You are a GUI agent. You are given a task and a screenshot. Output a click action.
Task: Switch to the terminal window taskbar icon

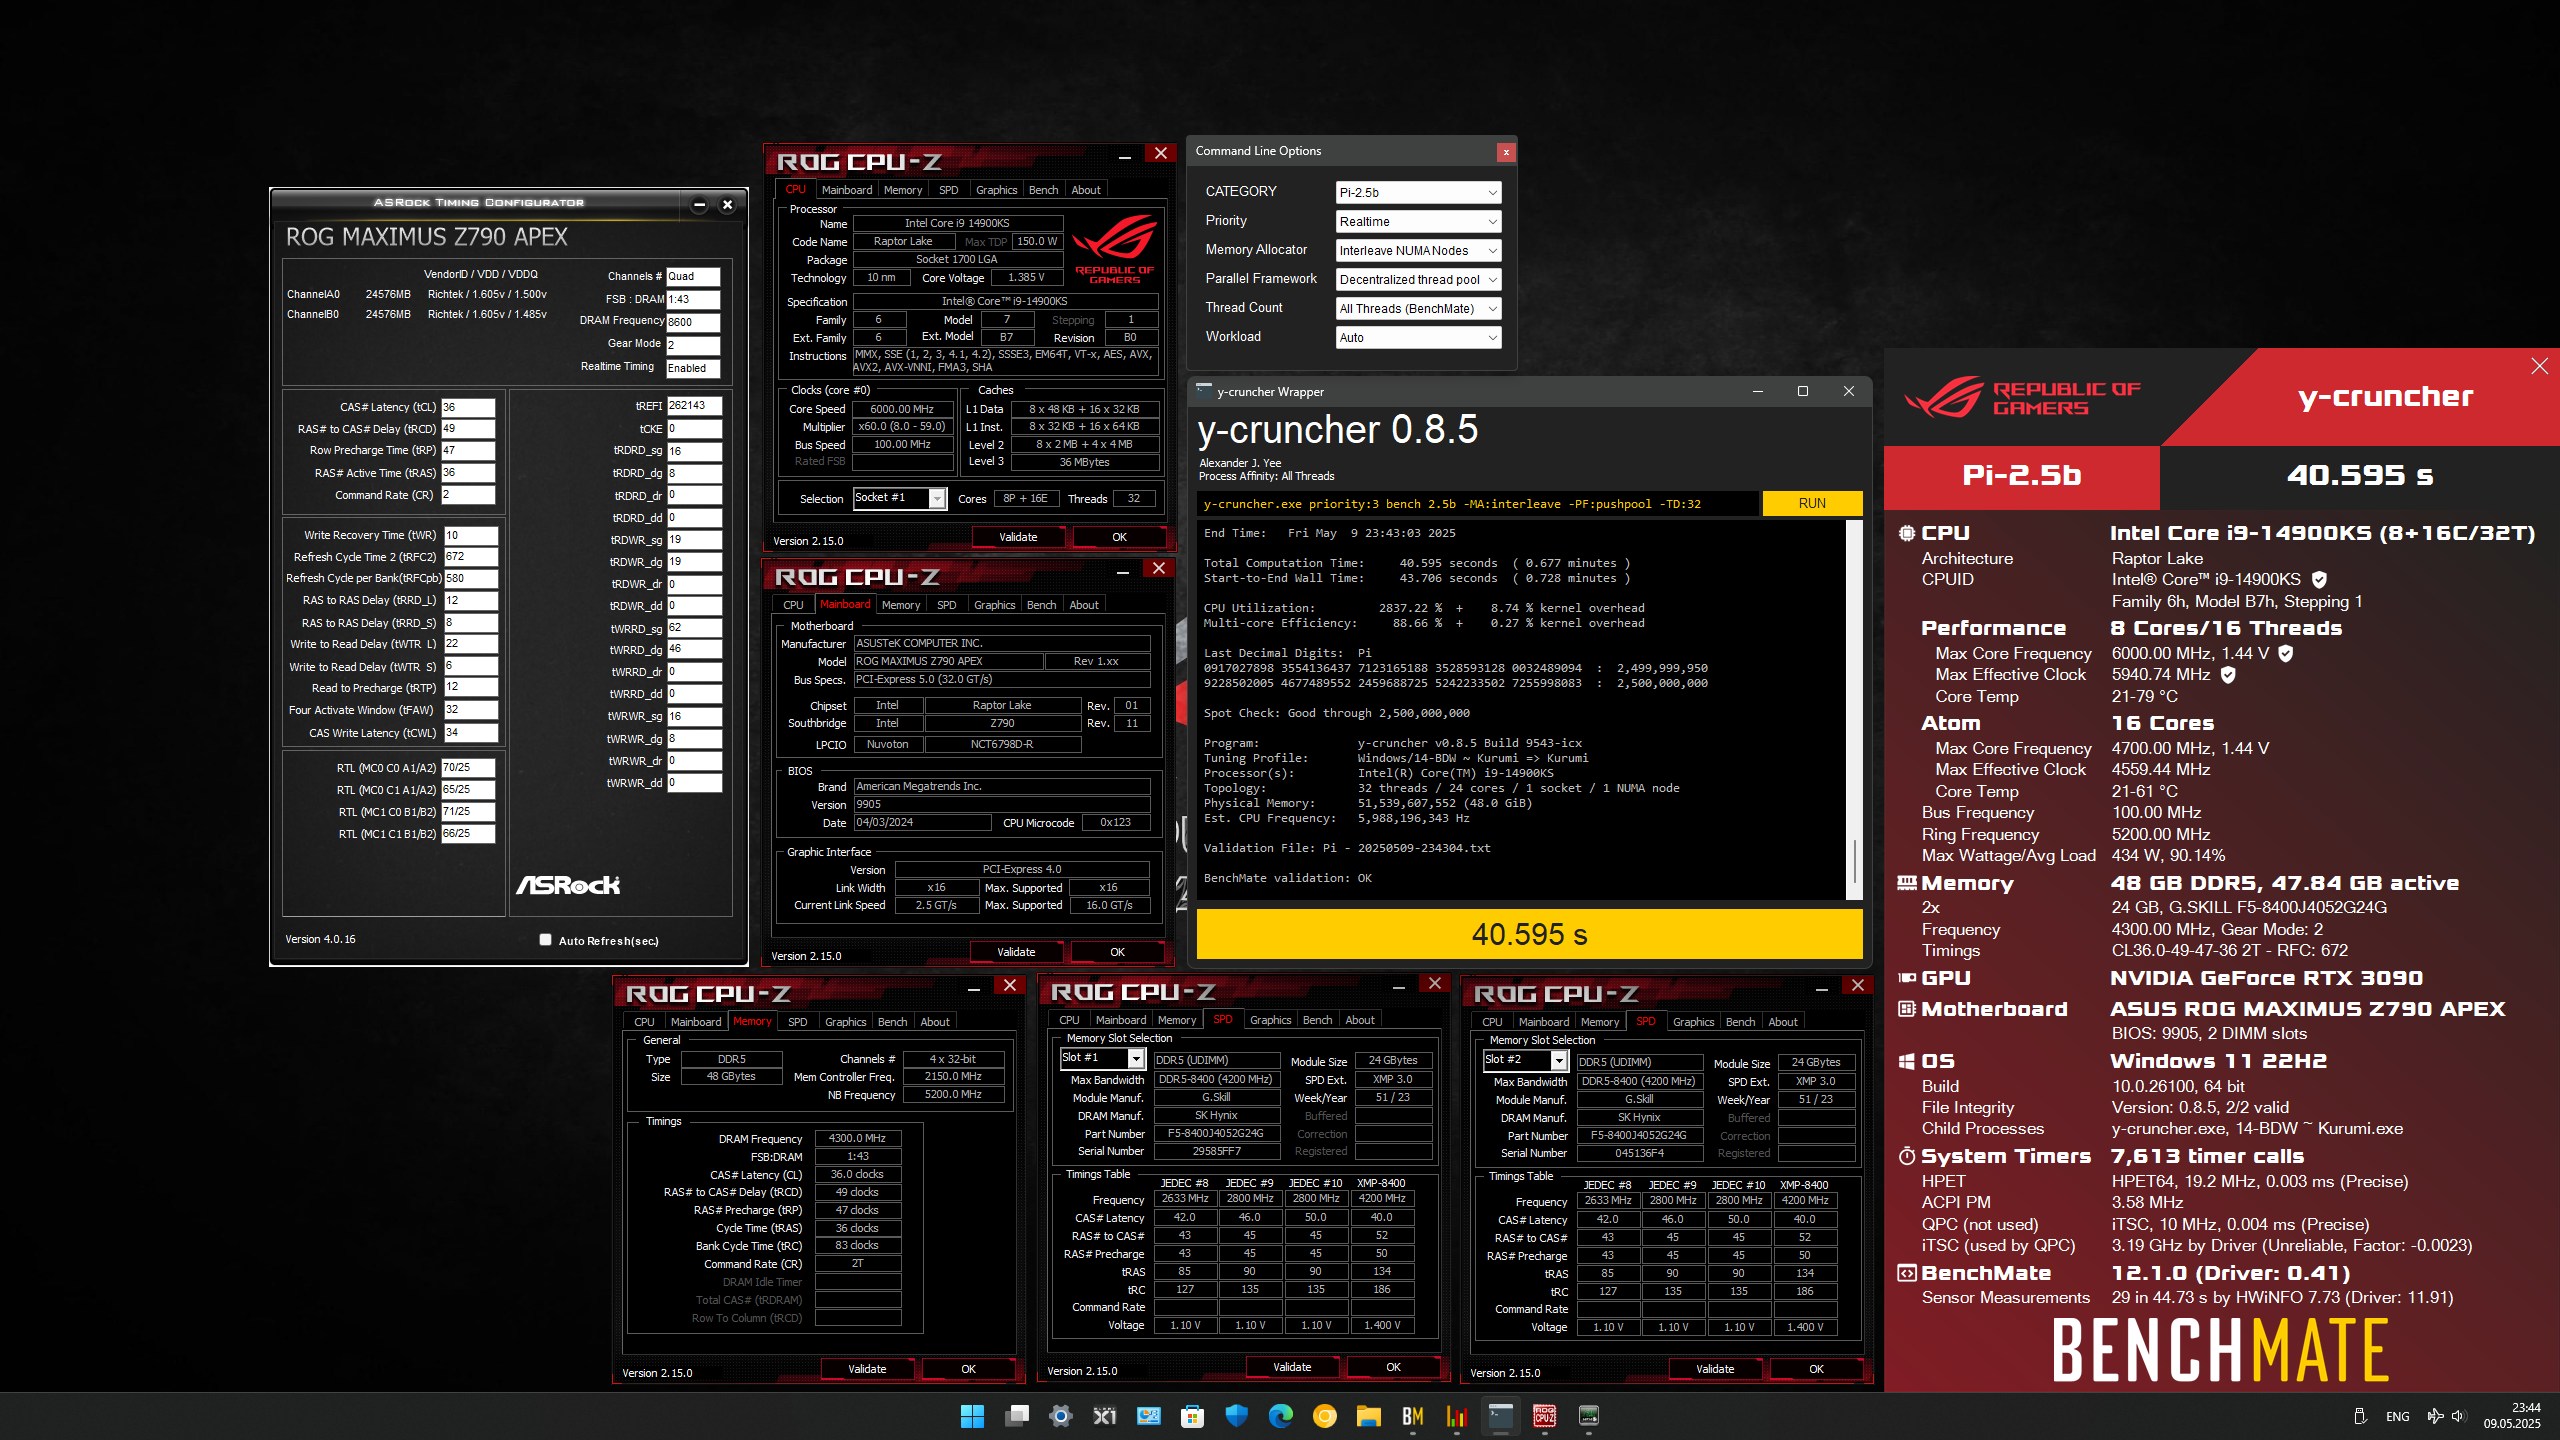[x=1500, y=1416]
